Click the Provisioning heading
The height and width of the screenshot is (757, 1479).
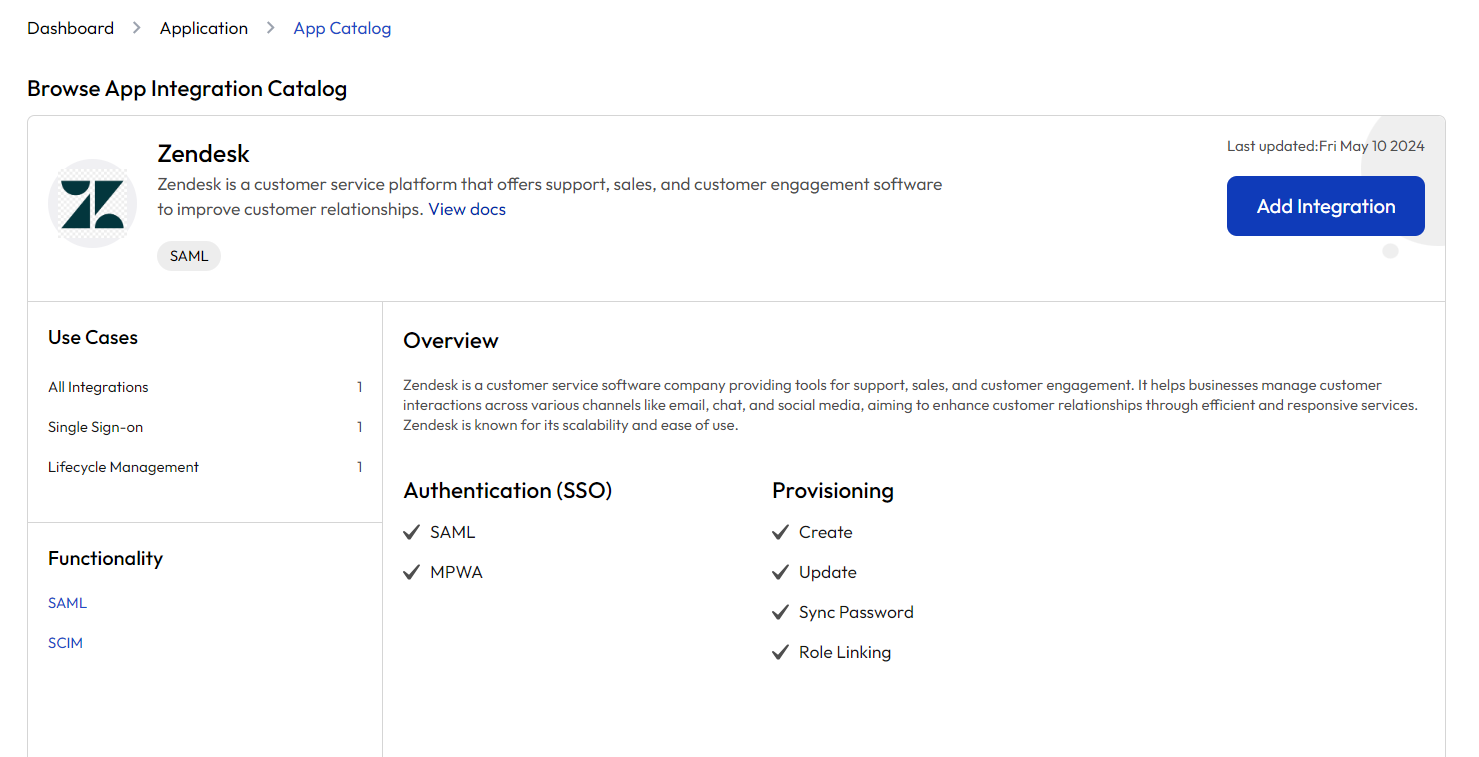(x=833, y=491)
